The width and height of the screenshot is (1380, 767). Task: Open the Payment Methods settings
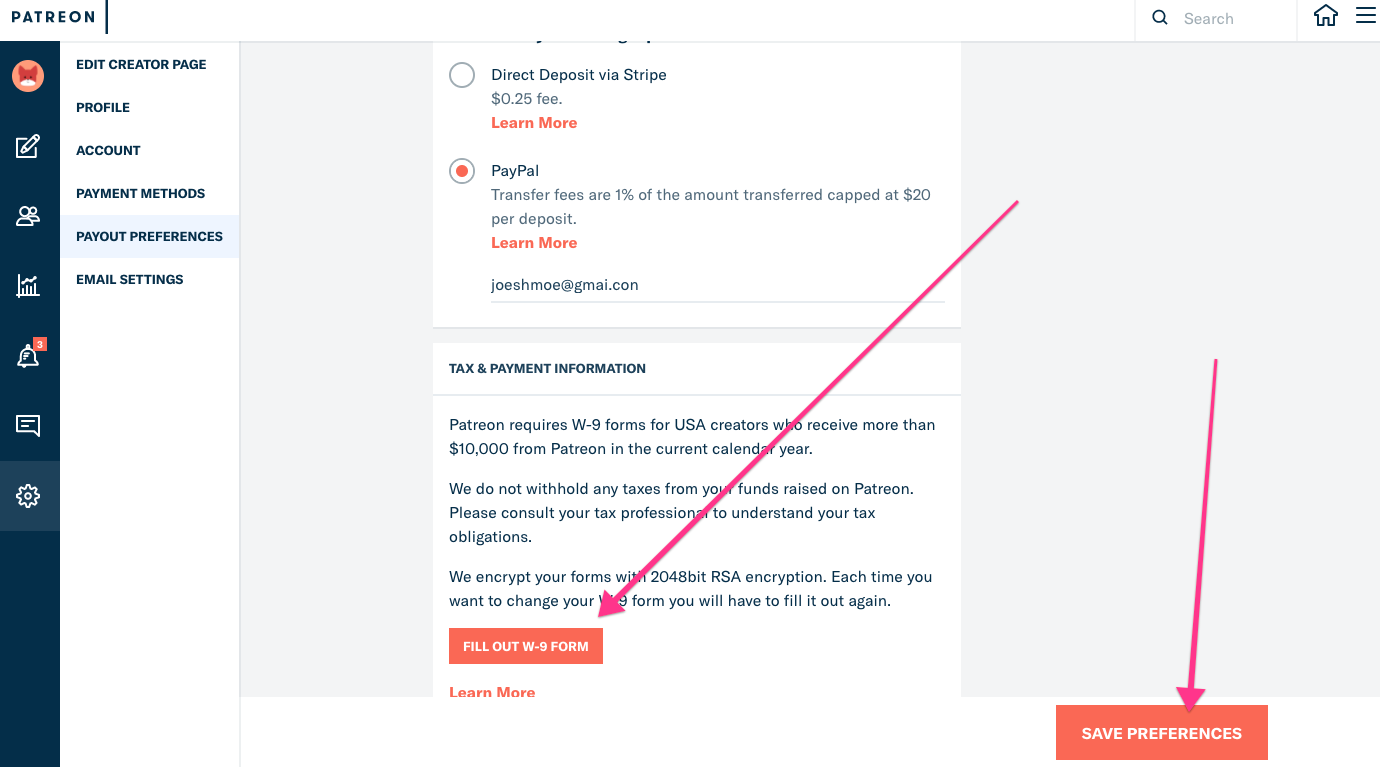point(140,193)
